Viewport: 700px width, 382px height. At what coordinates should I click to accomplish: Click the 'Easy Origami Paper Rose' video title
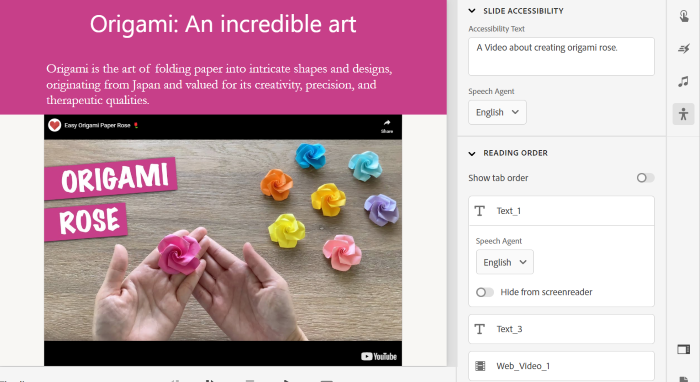coord(97,125)
